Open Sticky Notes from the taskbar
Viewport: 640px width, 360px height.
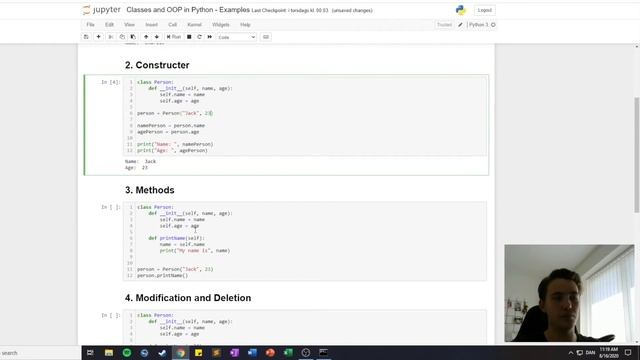tap(198, 353)
